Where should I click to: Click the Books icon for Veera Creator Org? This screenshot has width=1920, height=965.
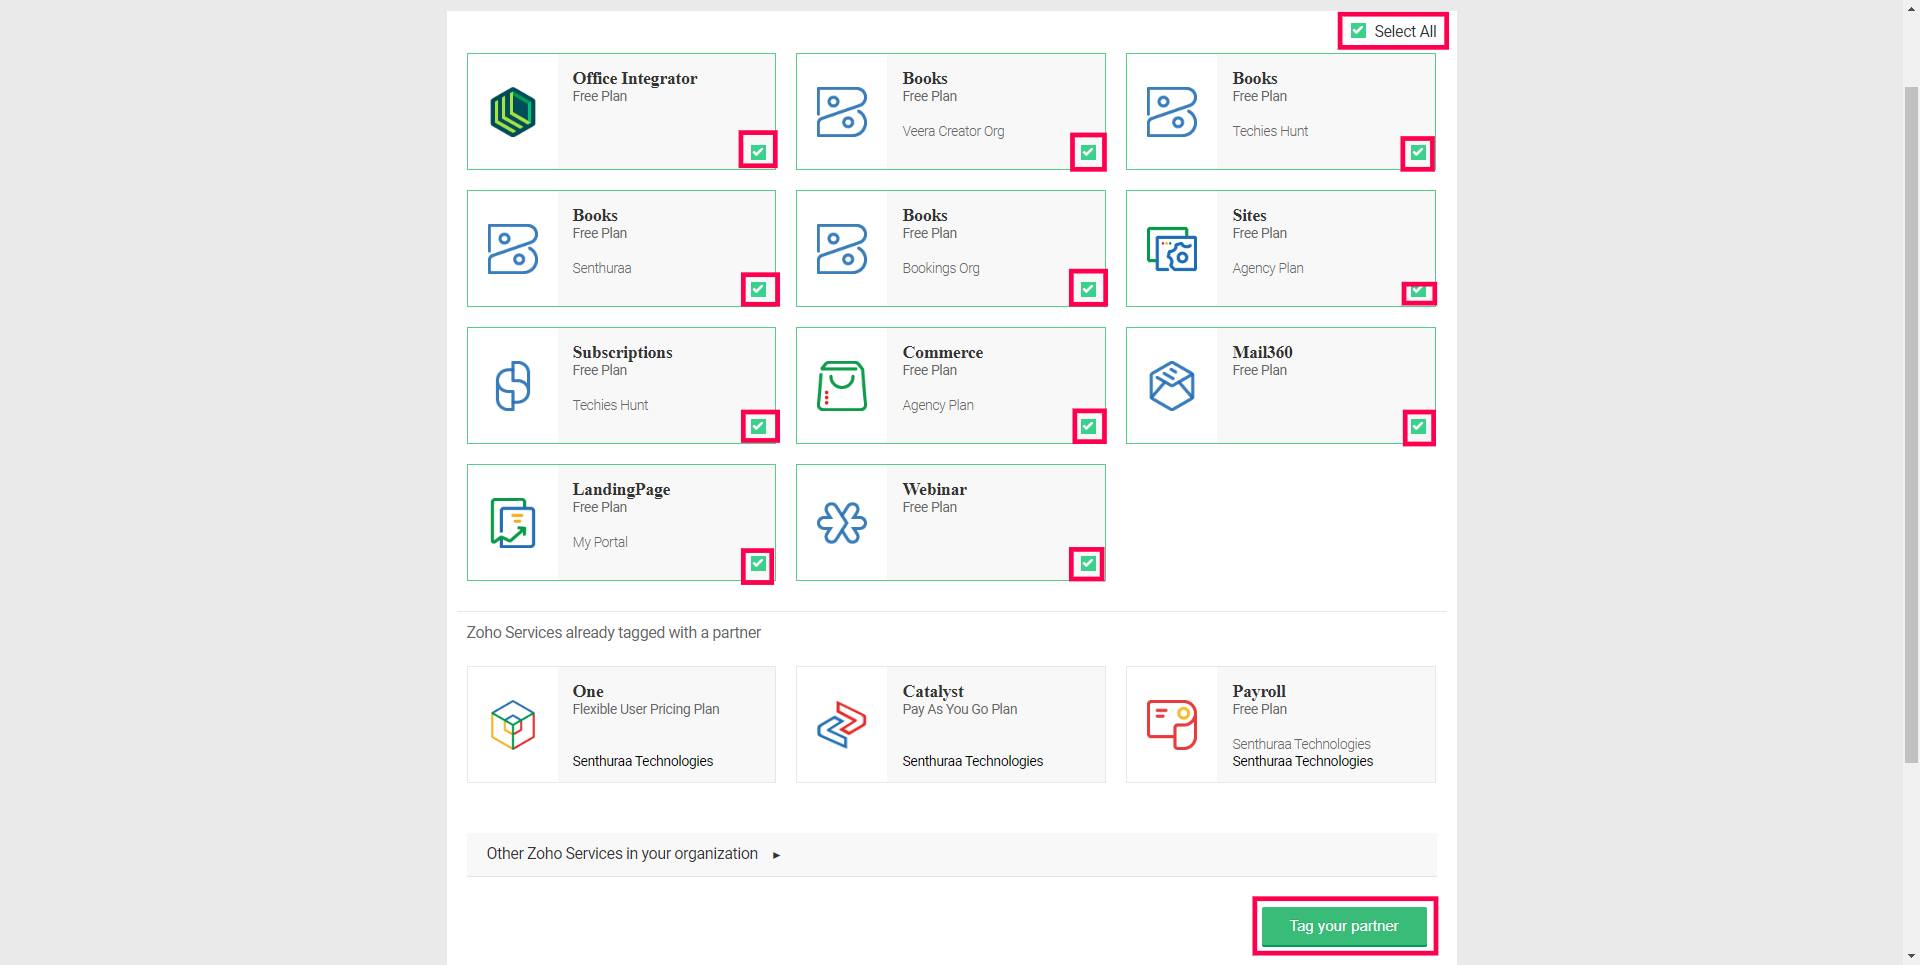842,112
